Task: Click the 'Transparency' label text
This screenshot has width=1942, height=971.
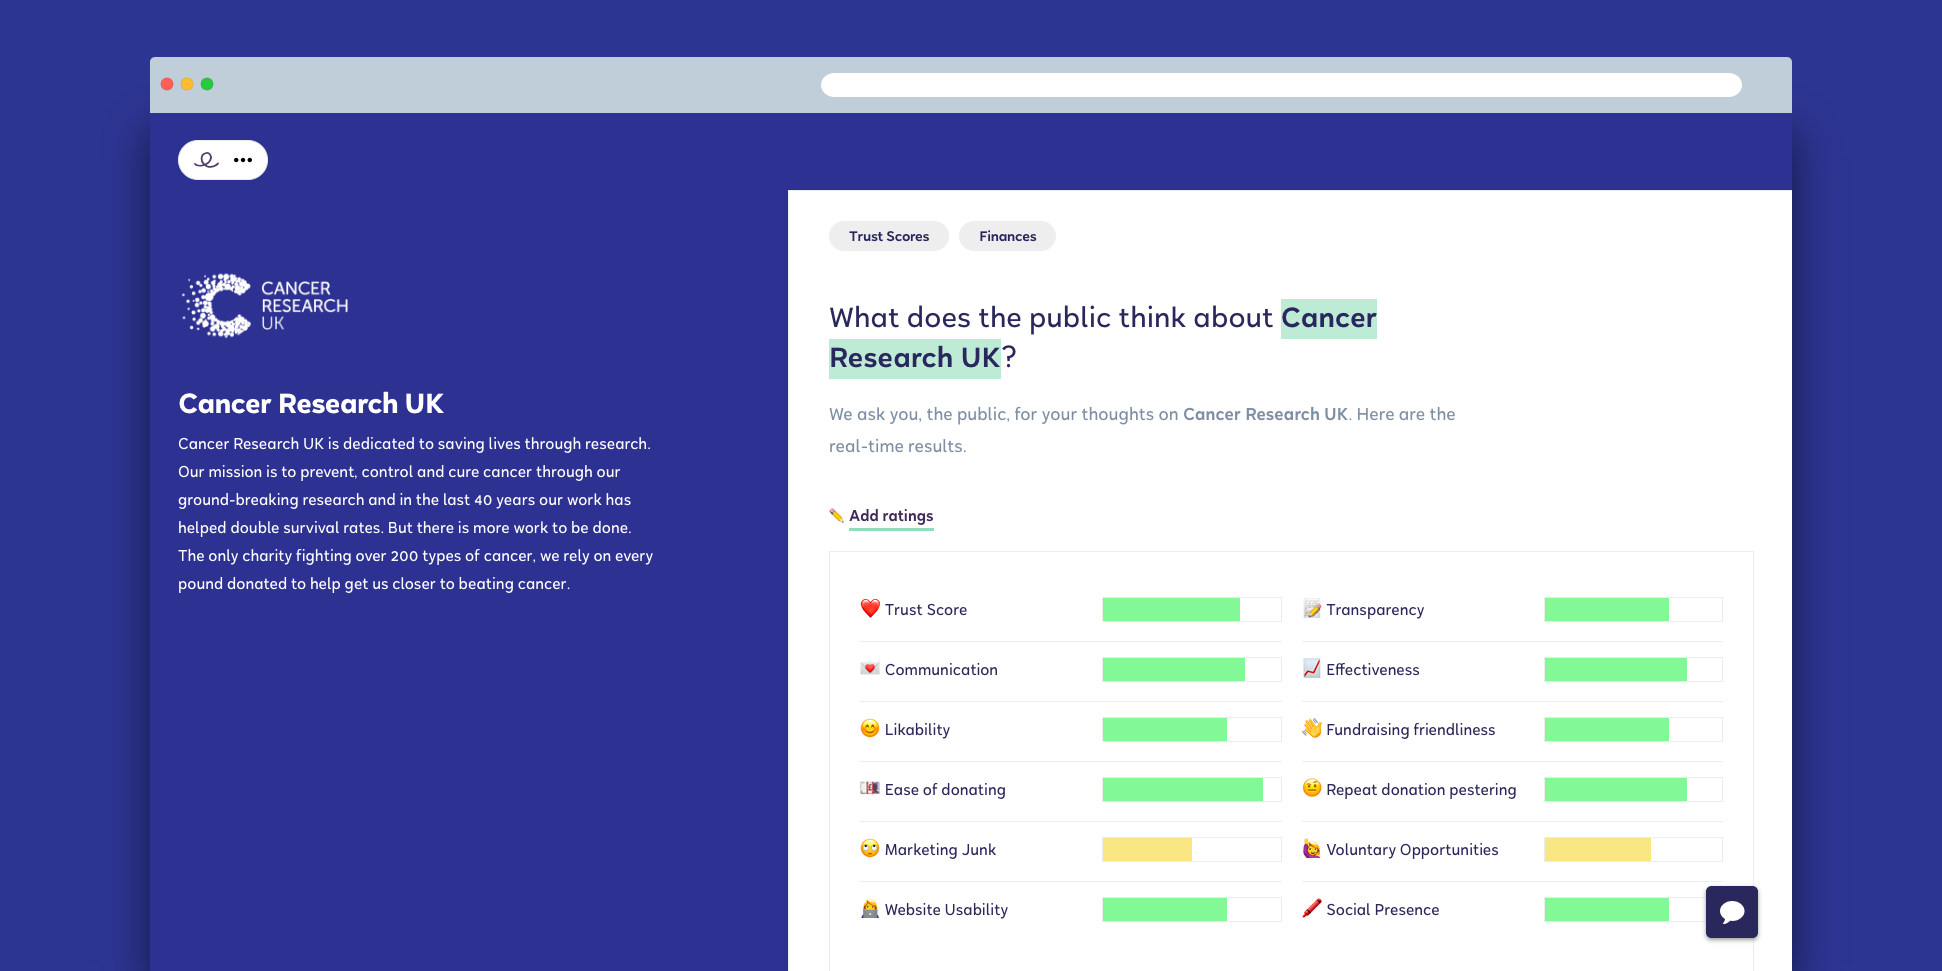Action: (x=1375, y=610)
